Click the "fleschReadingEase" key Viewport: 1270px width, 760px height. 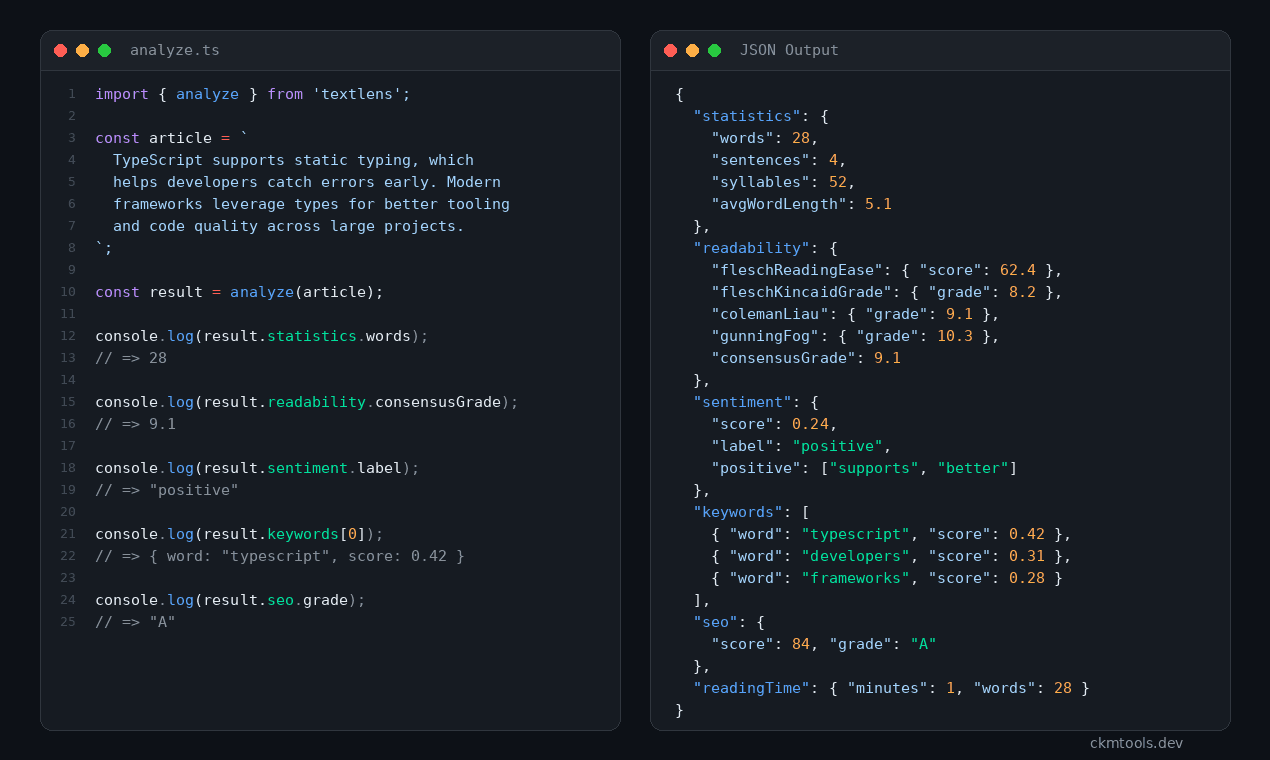click(796, 270)
